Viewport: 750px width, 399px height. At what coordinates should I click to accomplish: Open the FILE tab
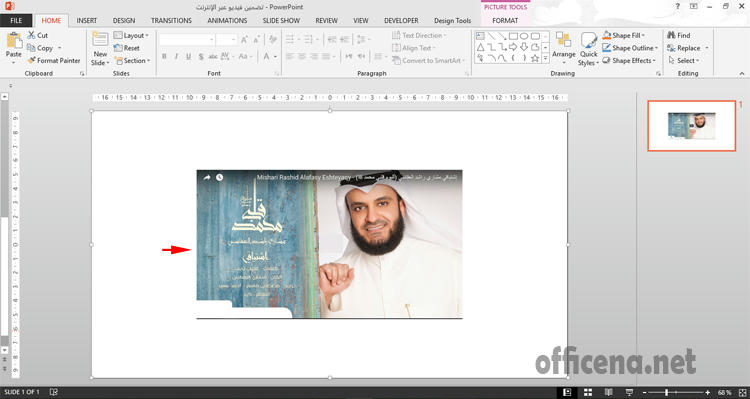16,21
